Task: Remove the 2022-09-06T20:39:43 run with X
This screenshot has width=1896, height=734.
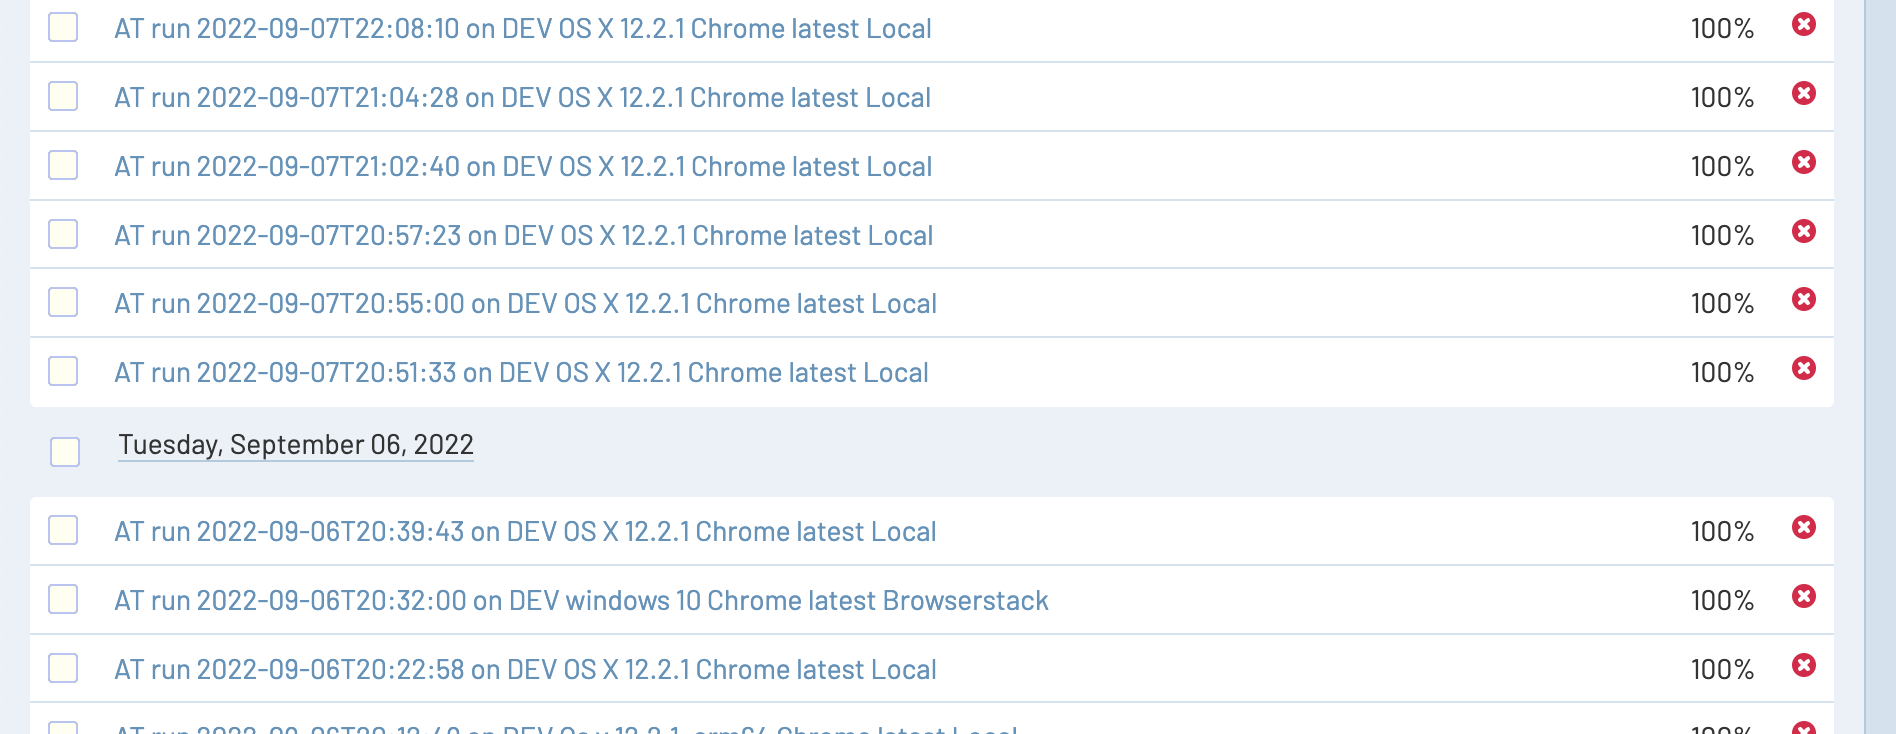Action: click(1803, 528)
